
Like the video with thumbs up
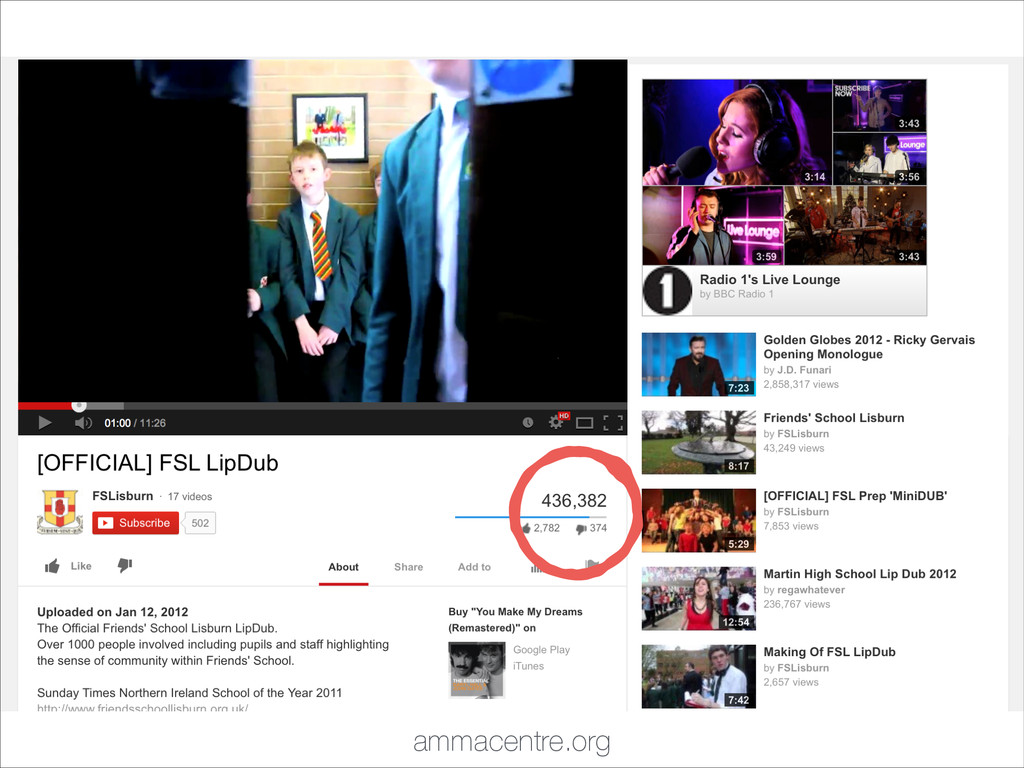tap(68, 566)
